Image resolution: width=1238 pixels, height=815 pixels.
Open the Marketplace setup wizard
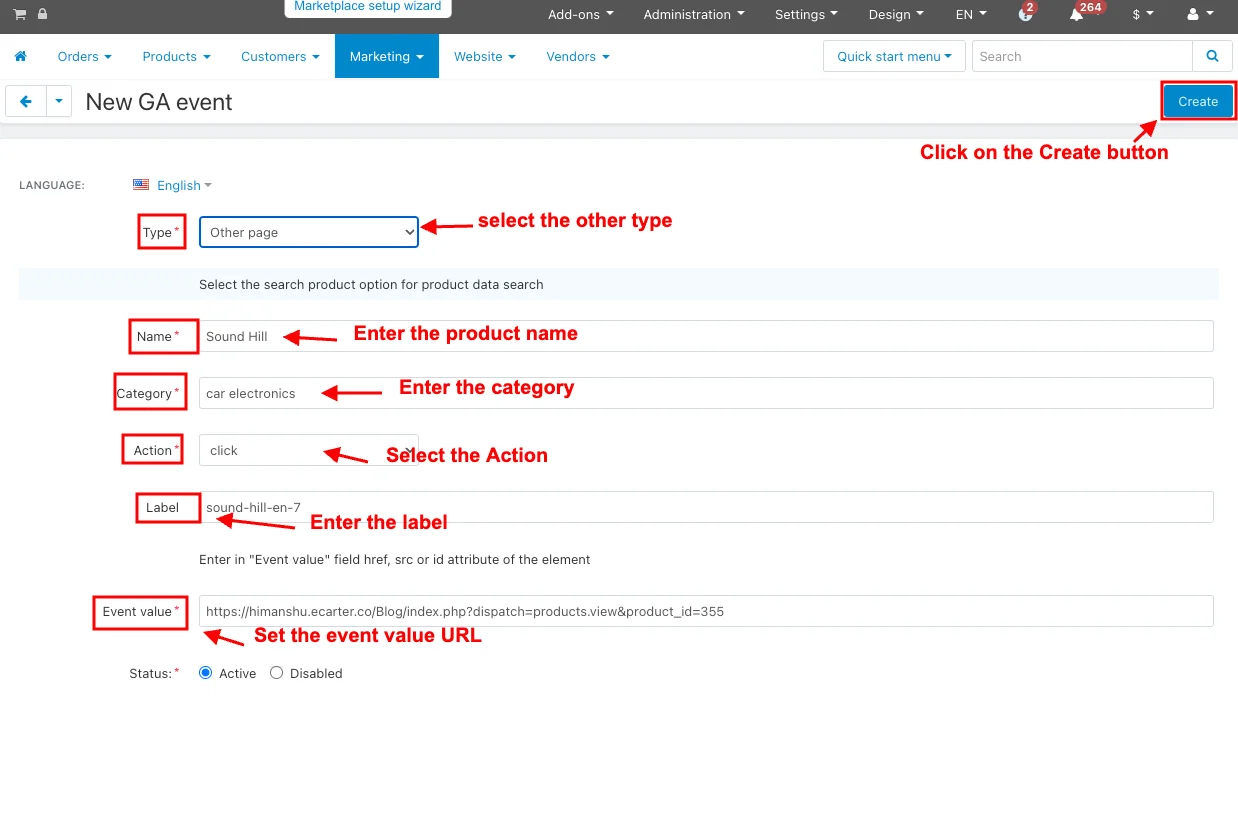[367, 7]
